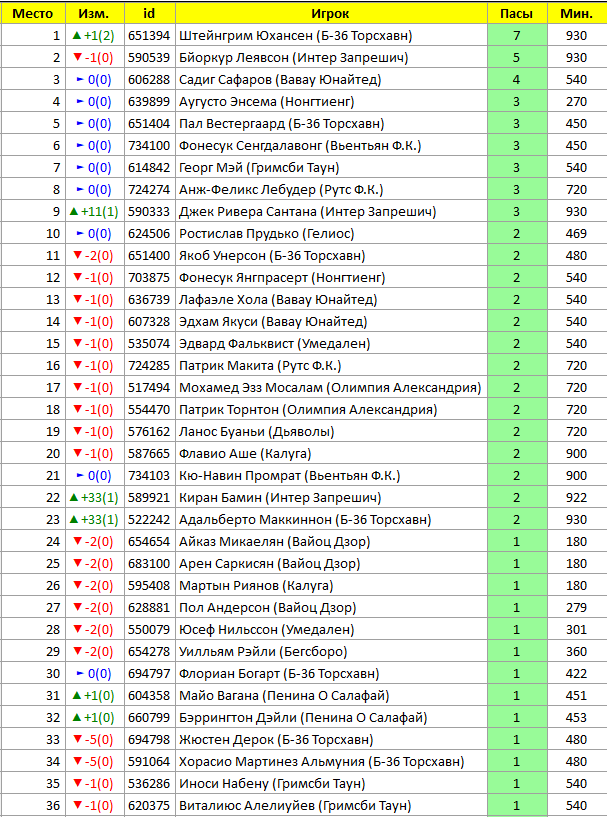607x817 pixels.
Task: Select player Эдхам Якуси (Вавау Юнайтед)
Action: point(274,321)
